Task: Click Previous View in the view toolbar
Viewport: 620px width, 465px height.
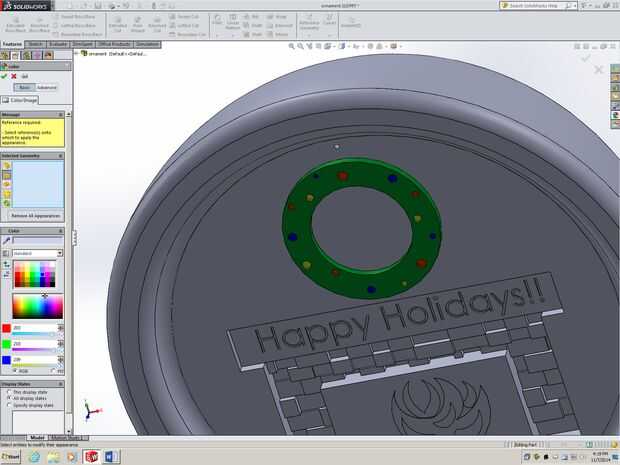Action: click(309, 46)
